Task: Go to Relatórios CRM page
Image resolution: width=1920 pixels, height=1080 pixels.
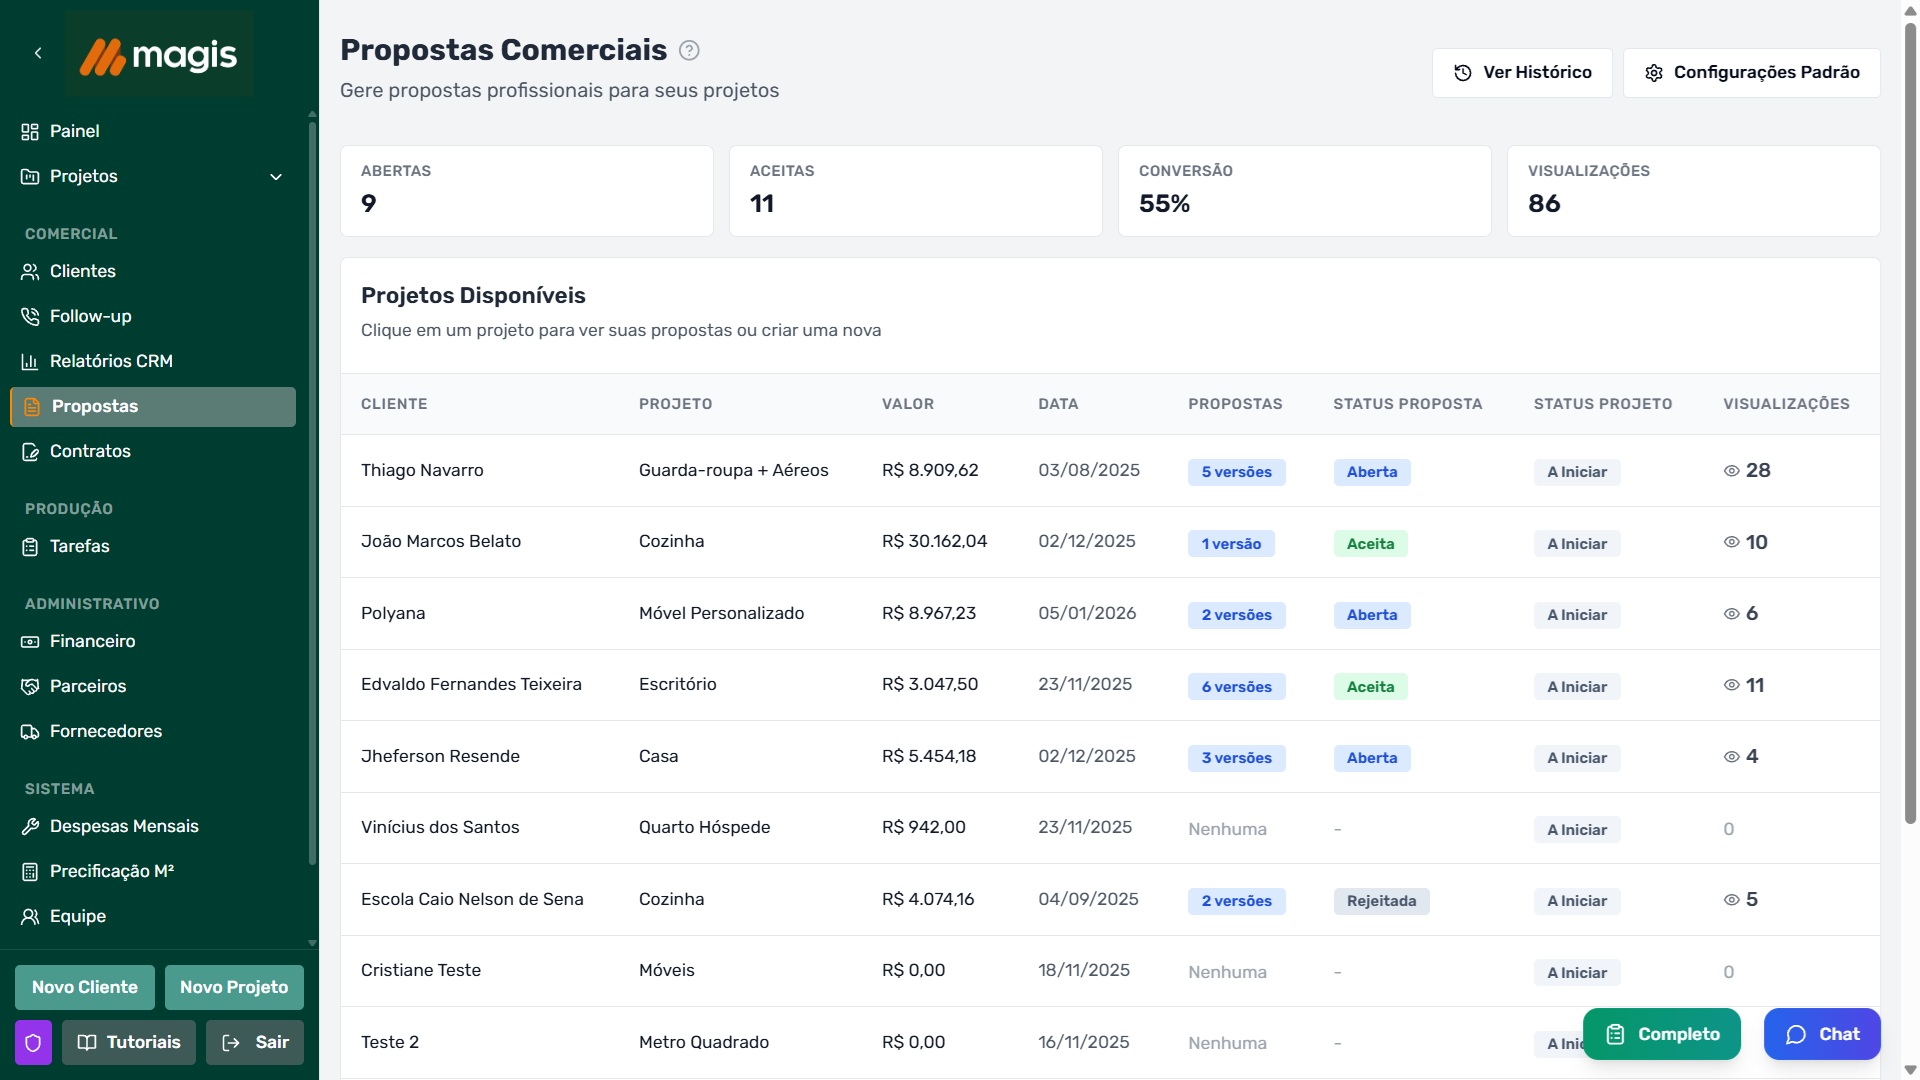Action: pyautogui.click(x=111, y=362)
